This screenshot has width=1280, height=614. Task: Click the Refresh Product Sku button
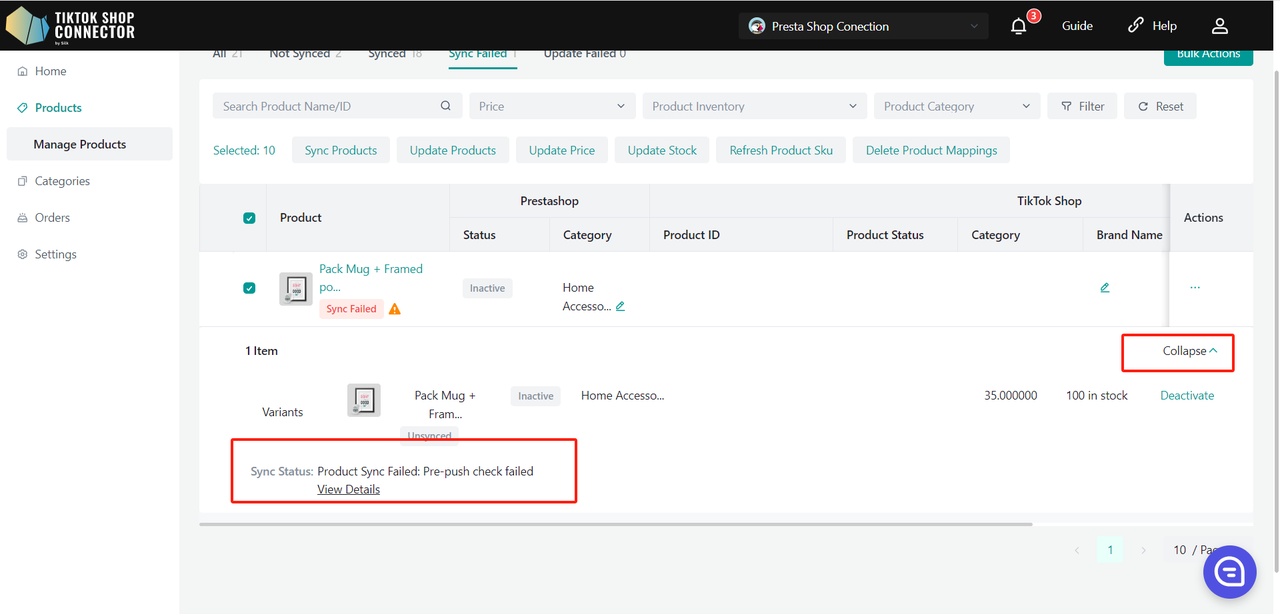[x=781, y=150]
